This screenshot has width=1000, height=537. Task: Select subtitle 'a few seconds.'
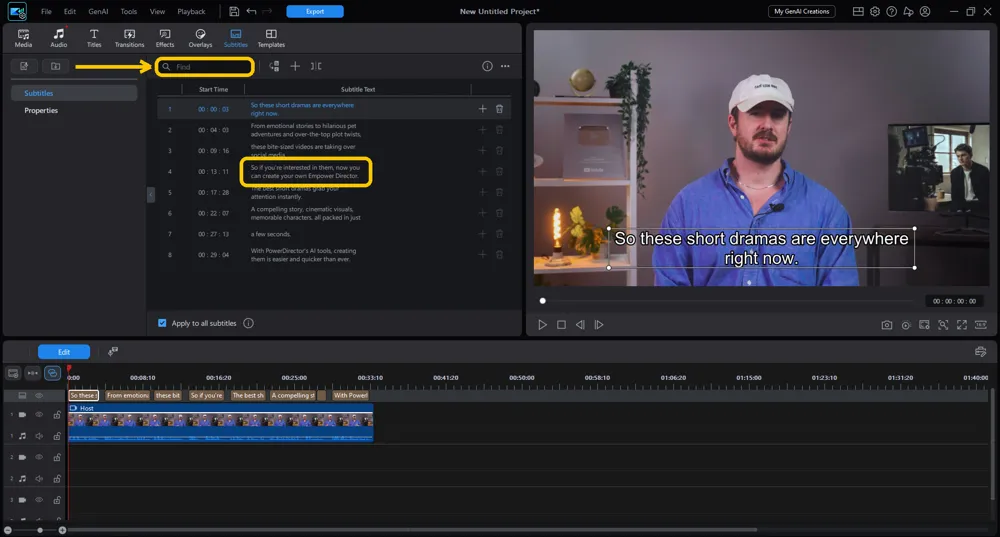click(x=270, y=234)
